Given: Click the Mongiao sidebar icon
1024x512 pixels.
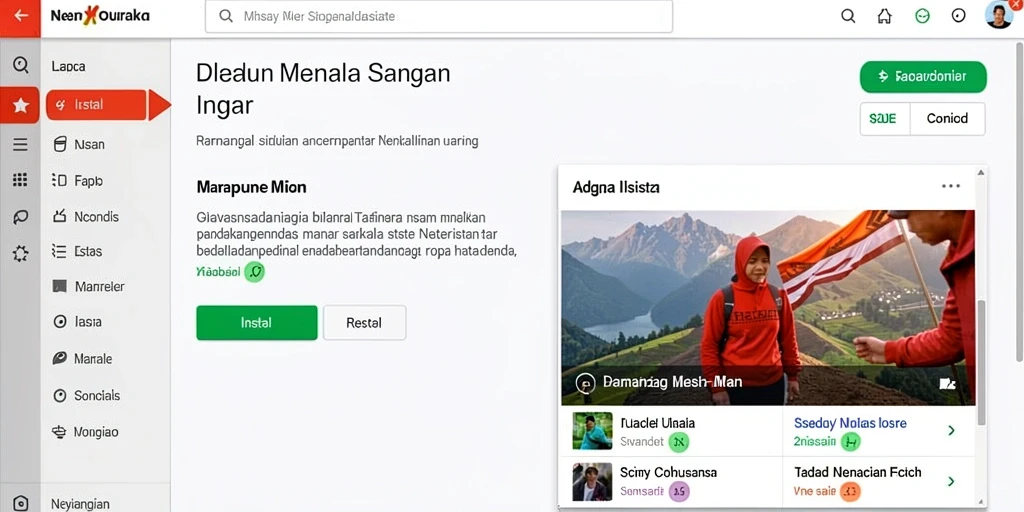Looking at the screenshot, I should (59, 432).
